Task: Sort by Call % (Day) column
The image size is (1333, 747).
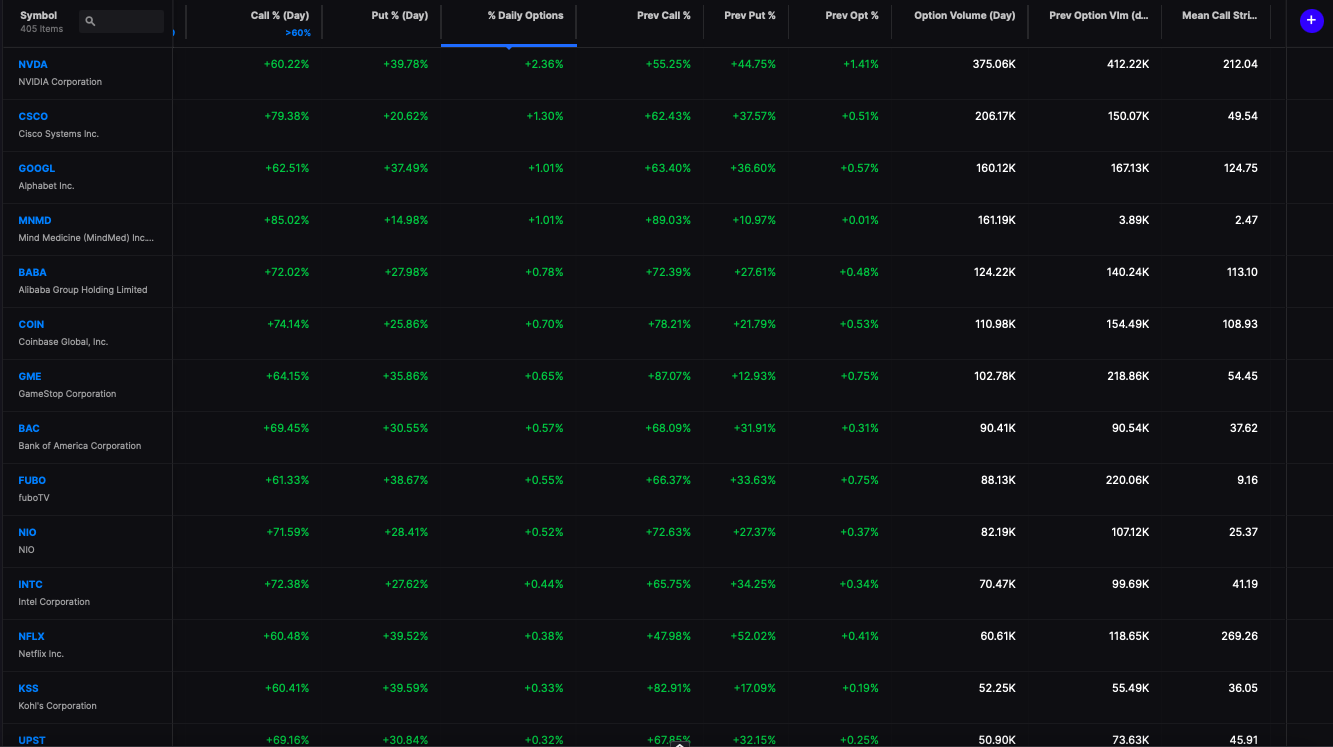Action: pos(279,16)
